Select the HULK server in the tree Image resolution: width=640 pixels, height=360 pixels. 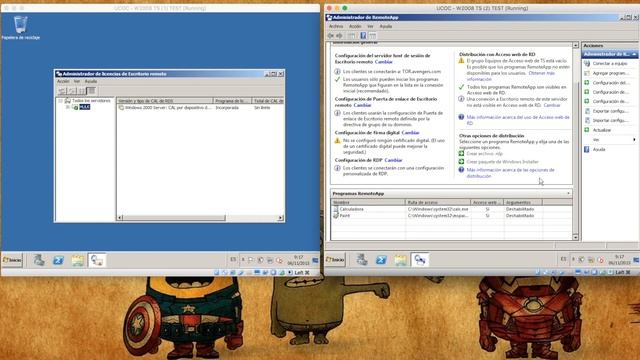(84, 107)
